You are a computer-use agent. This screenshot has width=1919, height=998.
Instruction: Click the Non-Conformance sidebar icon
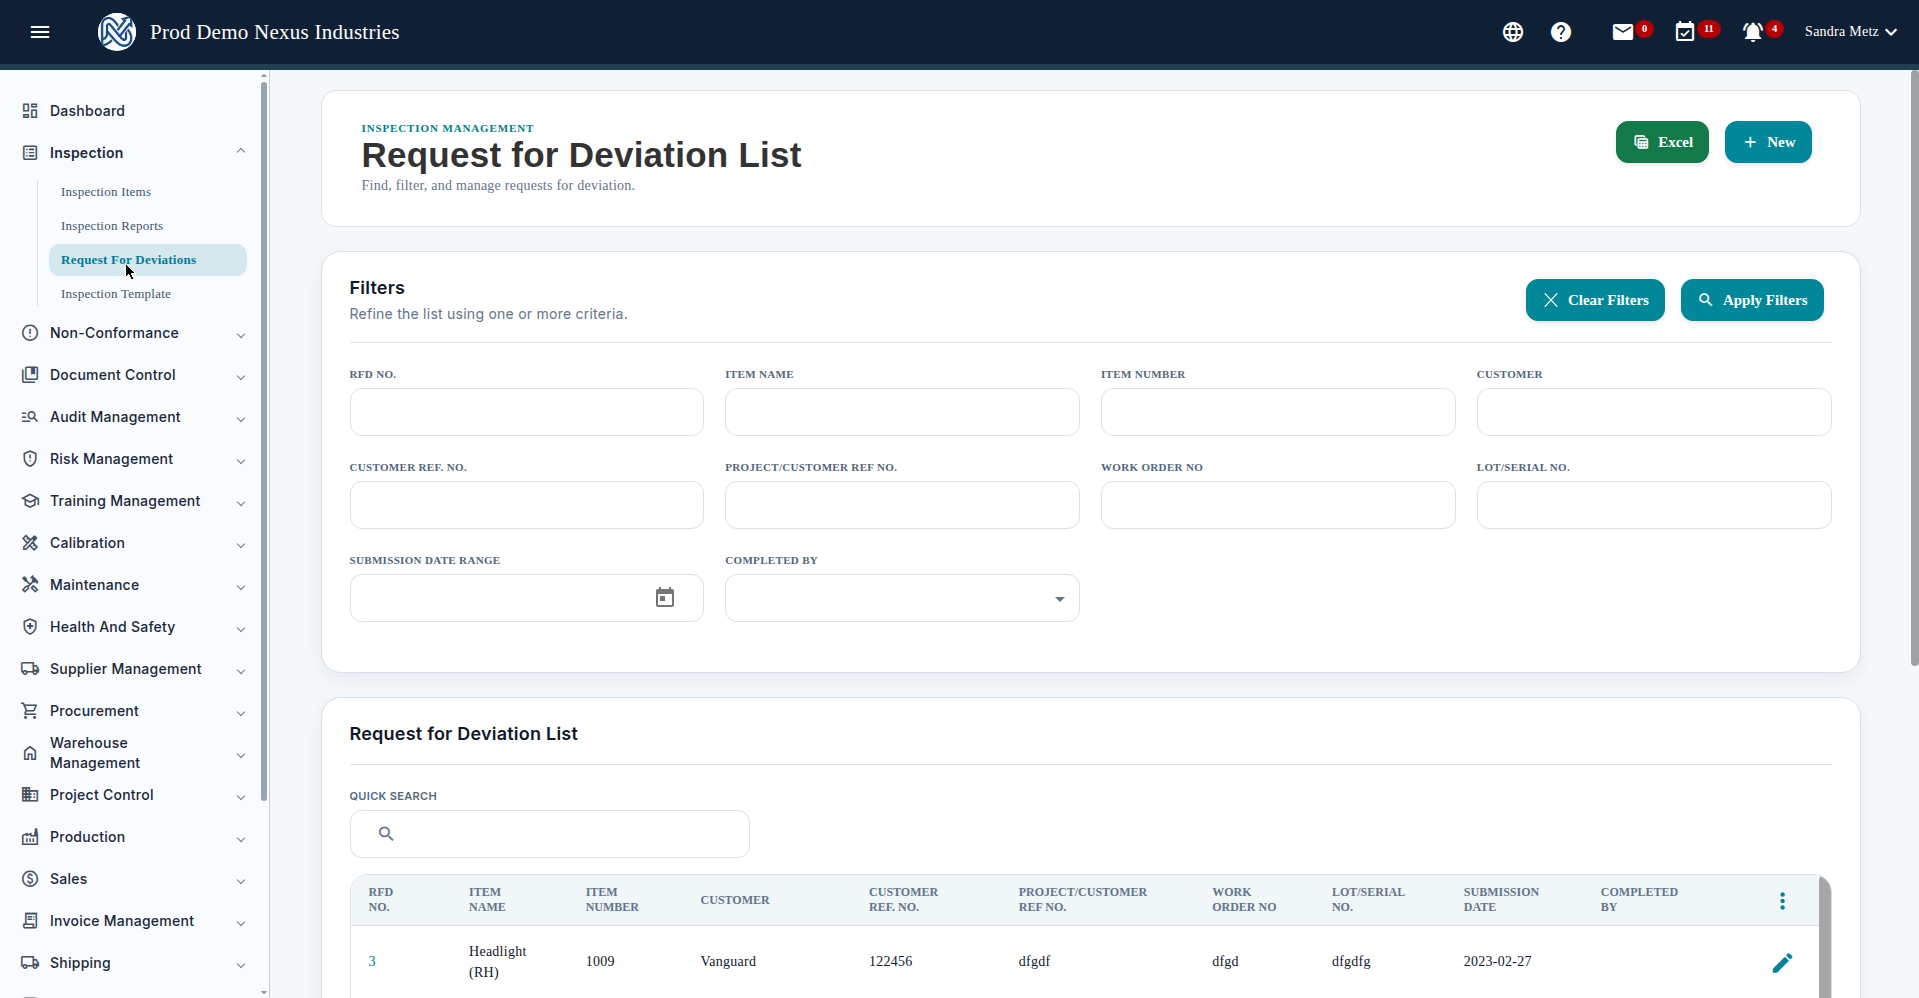click(x=30, y=333)
